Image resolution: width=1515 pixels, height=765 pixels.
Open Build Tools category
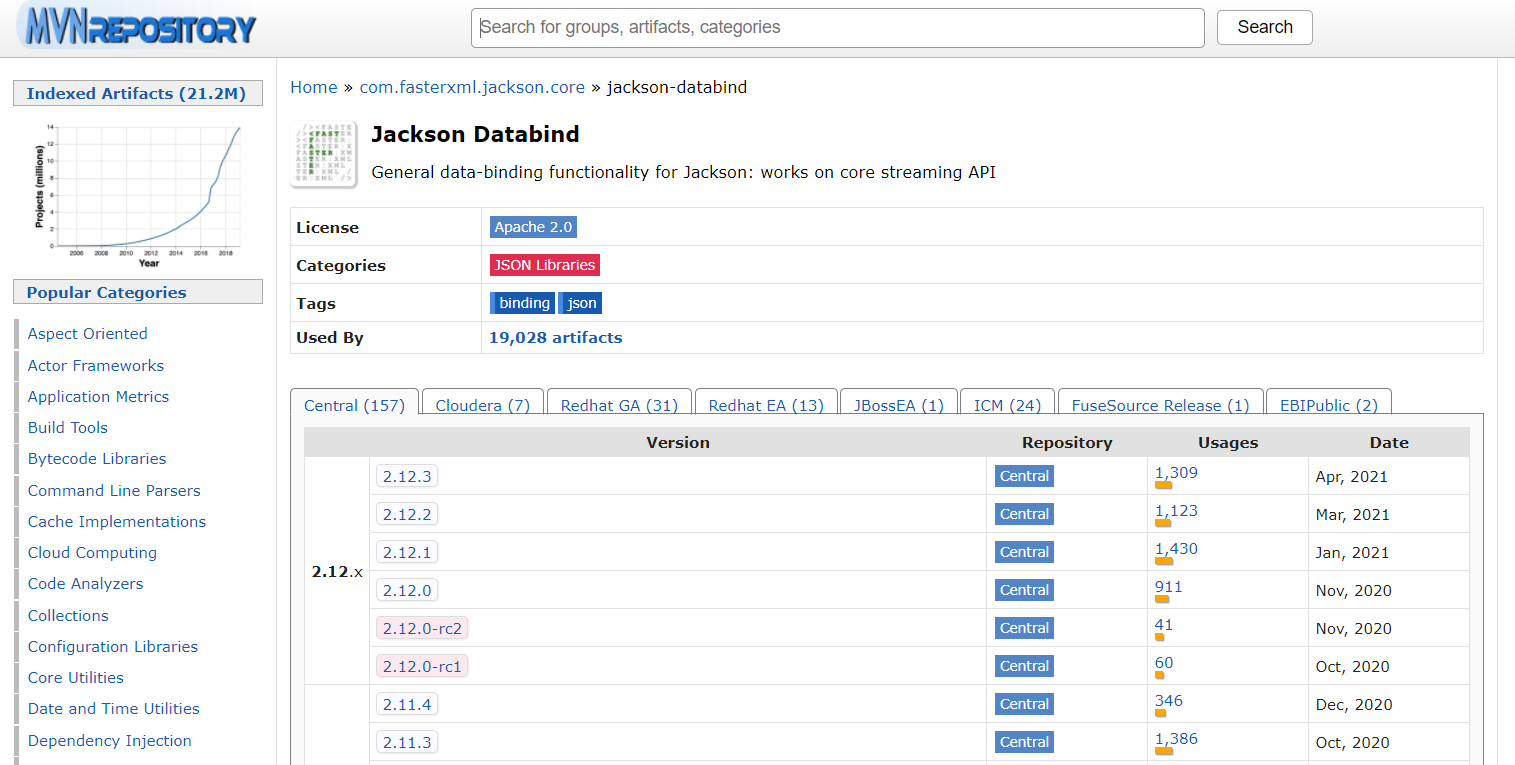(x=68, y=428)
